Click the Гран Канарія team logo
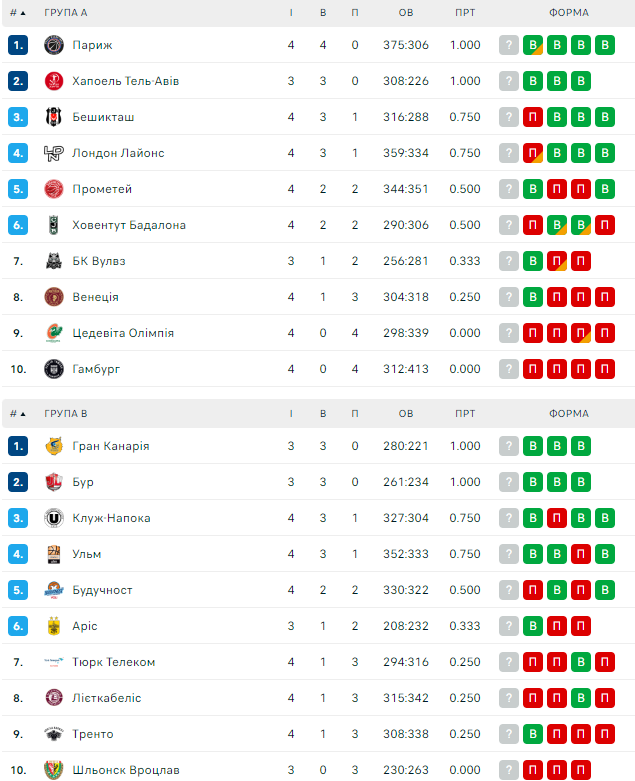 54,446
